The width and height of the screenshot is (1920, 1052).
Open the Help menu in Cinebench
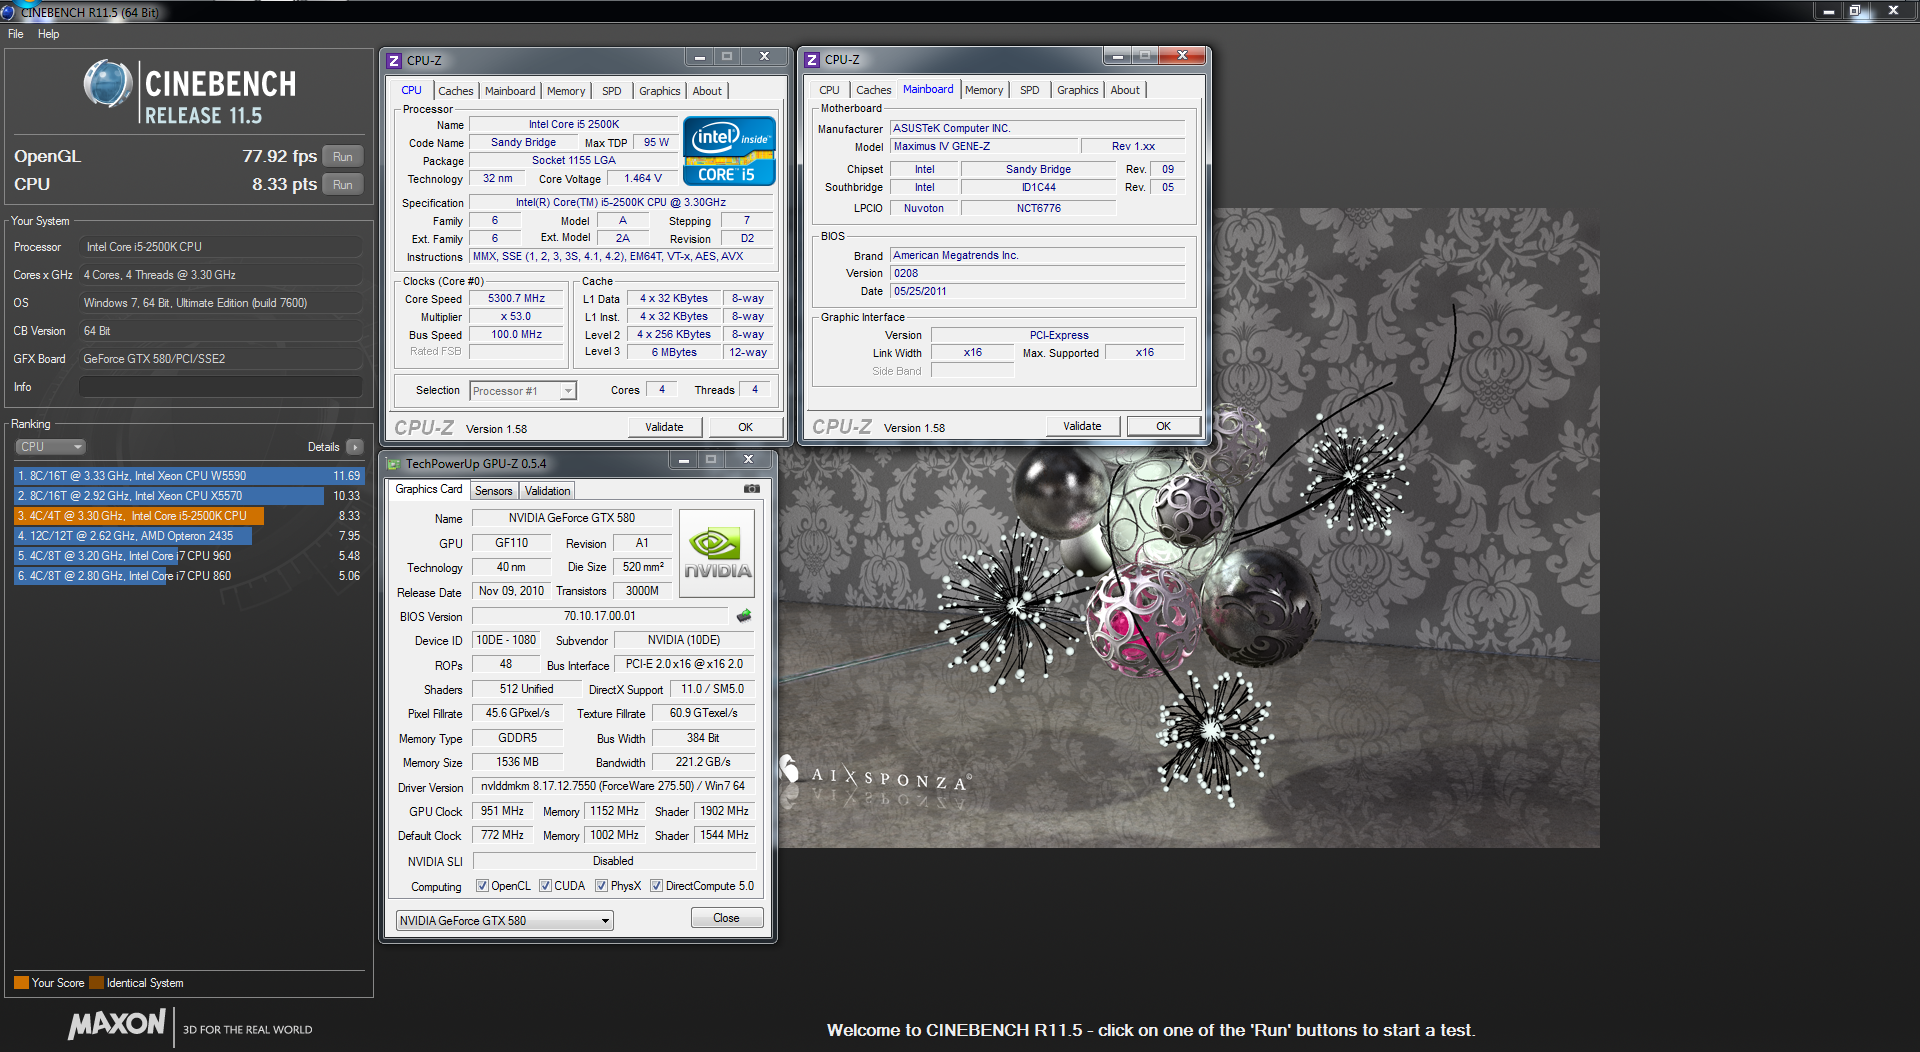[x=48, y=34]
